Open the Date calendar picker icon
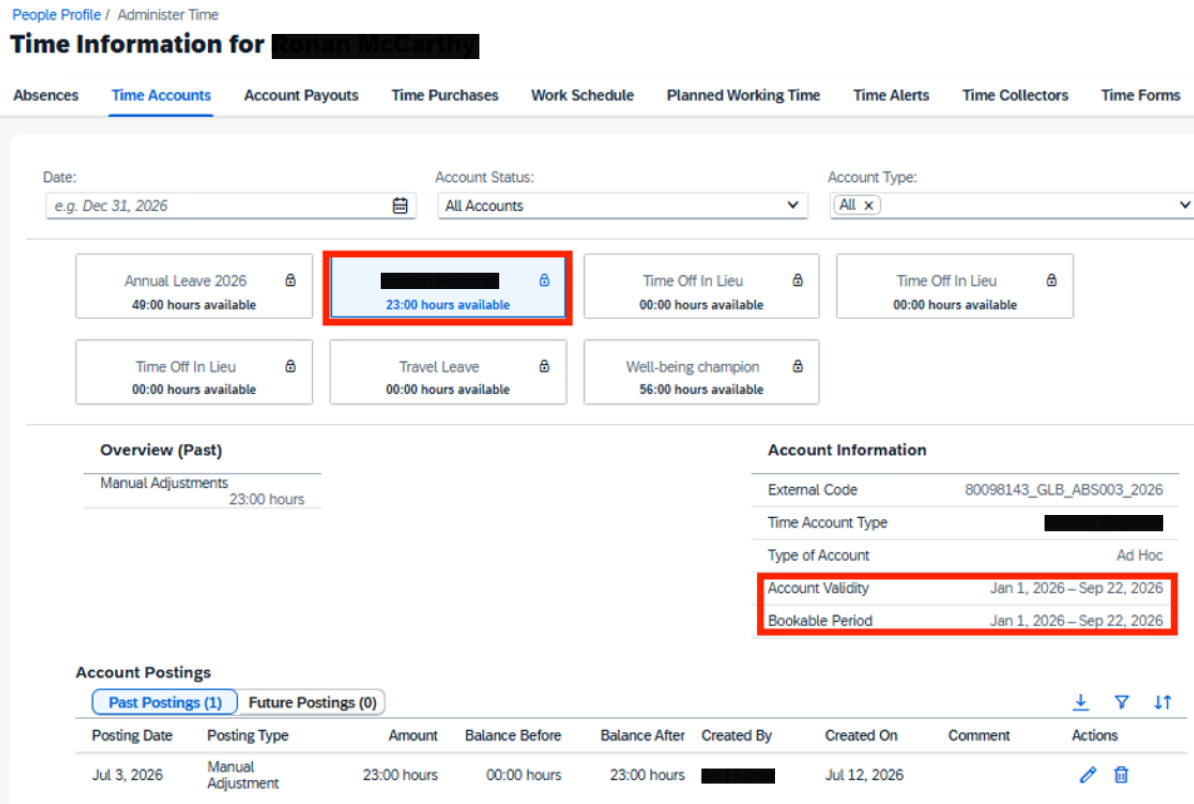1194x804 pixels. pos(400,206)
